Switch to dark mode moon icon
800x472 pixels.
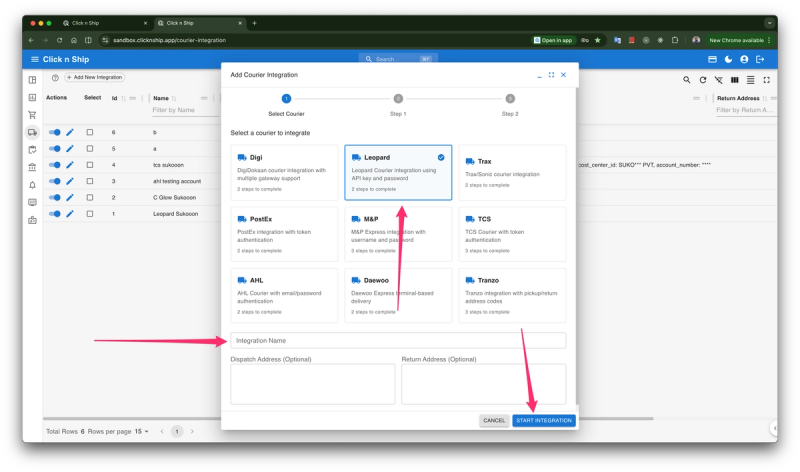tap(729, 59)
